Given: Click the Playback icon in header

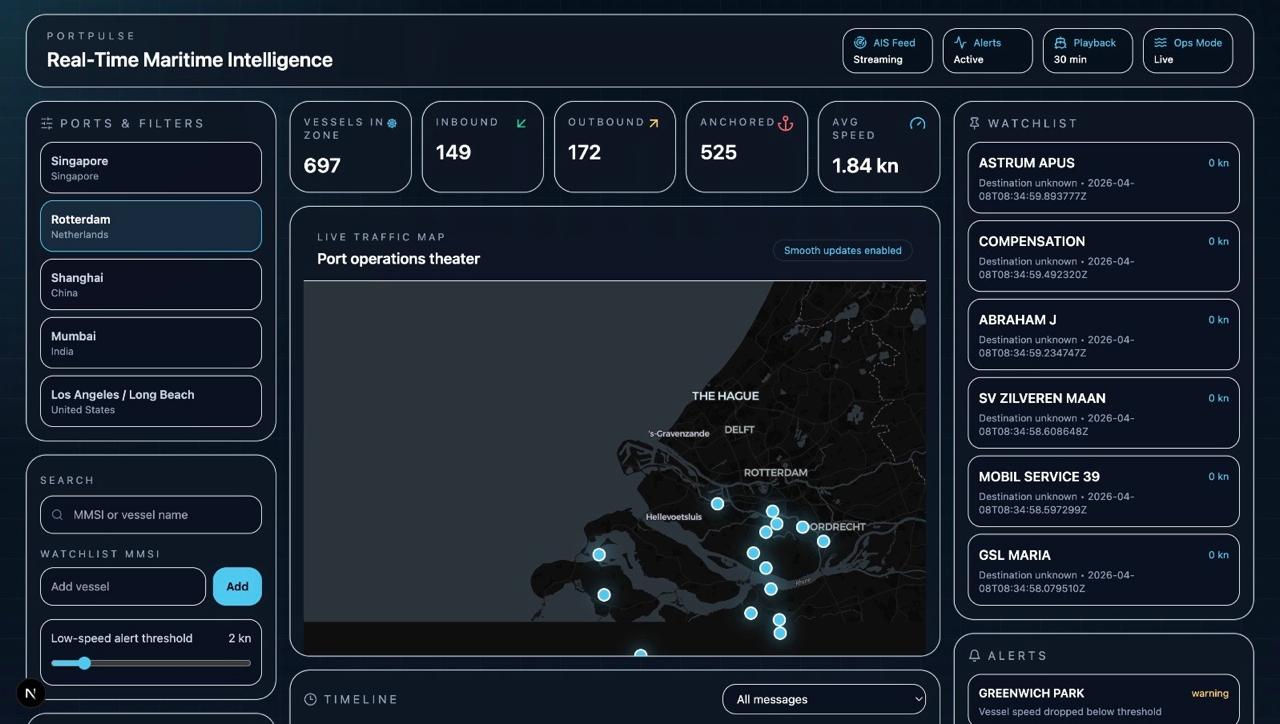Looking at the screenshot, I should click(x=1060, y=43).
